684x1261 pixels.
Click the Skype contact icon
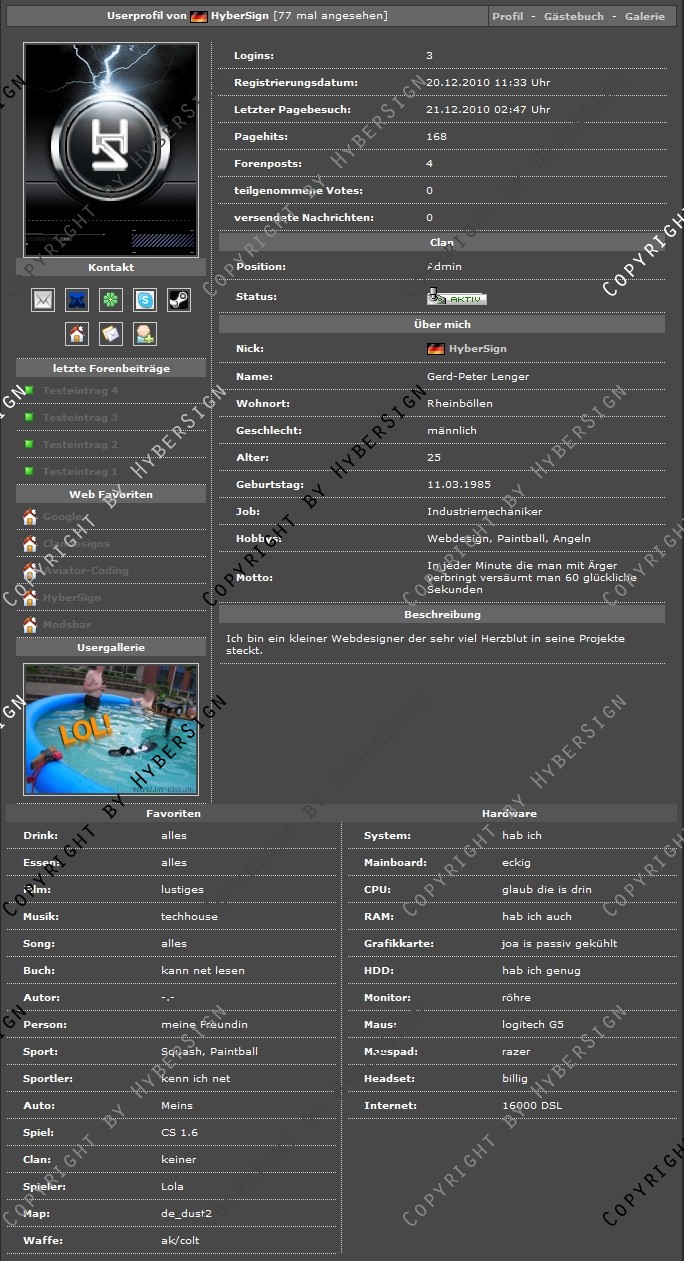click(x=145, y=299)
